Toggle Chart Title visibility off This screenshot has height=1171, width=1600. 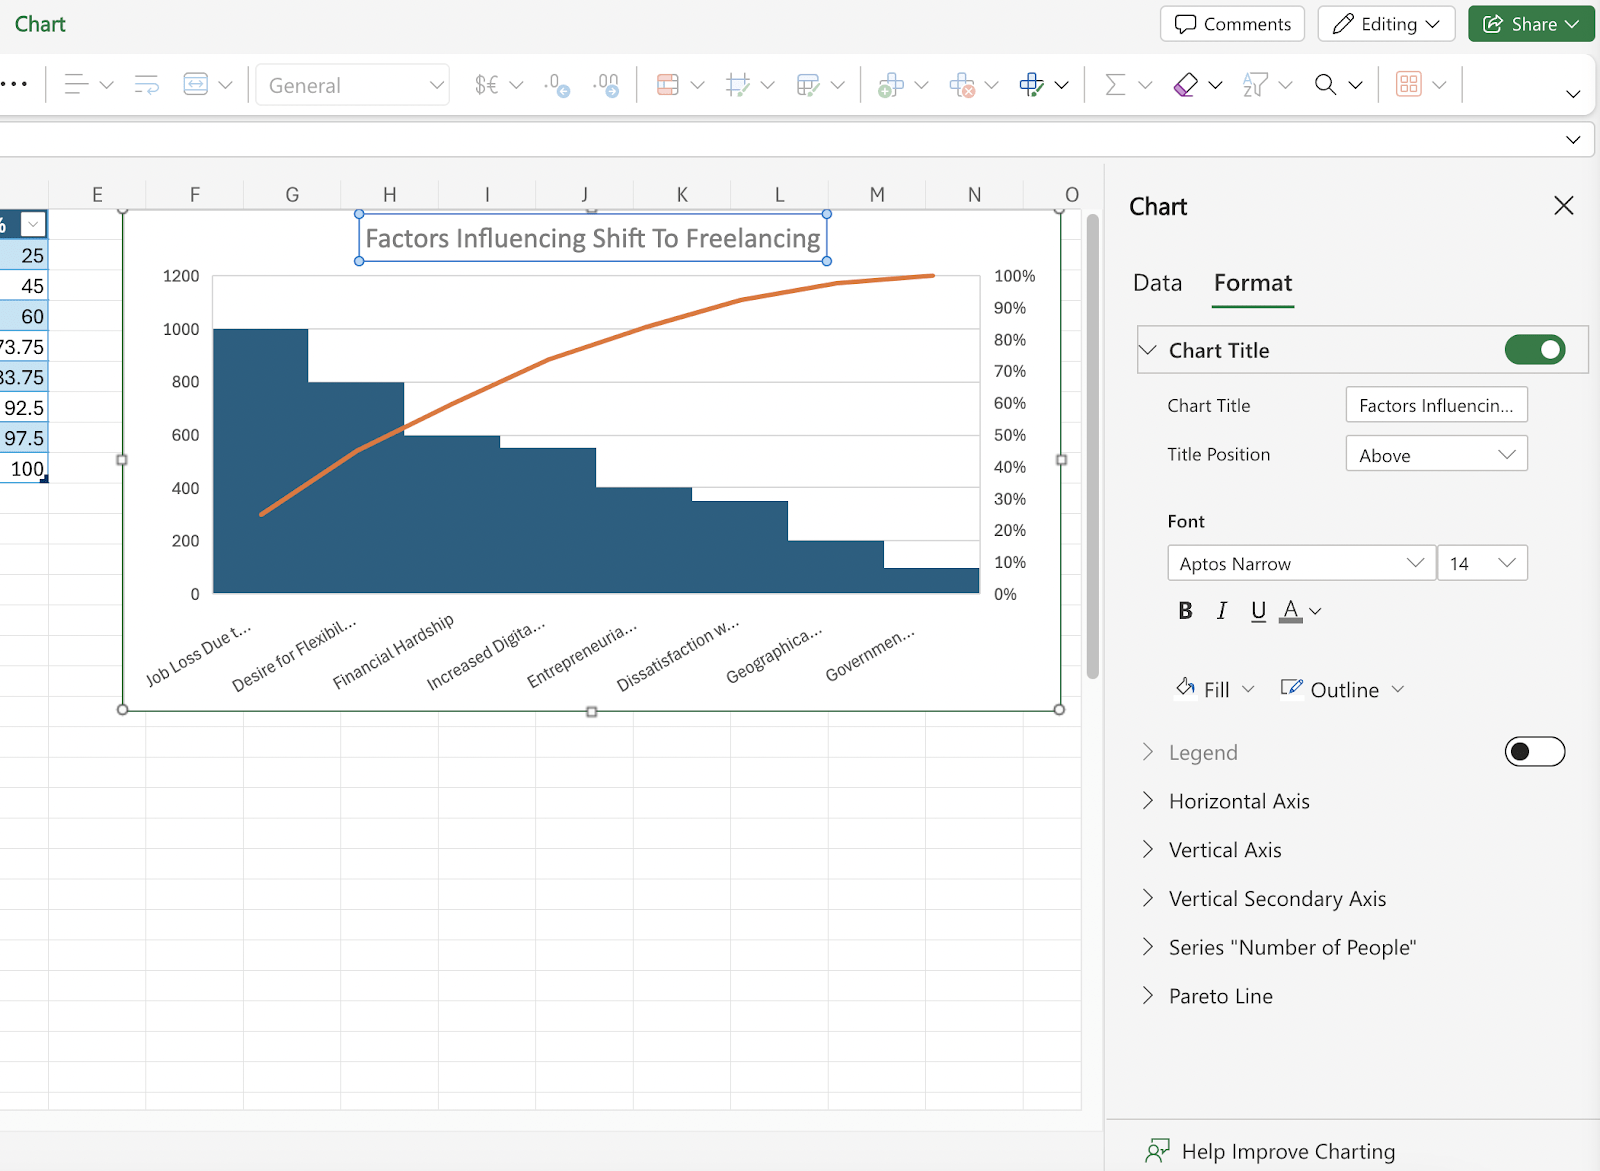point(1534,349)
